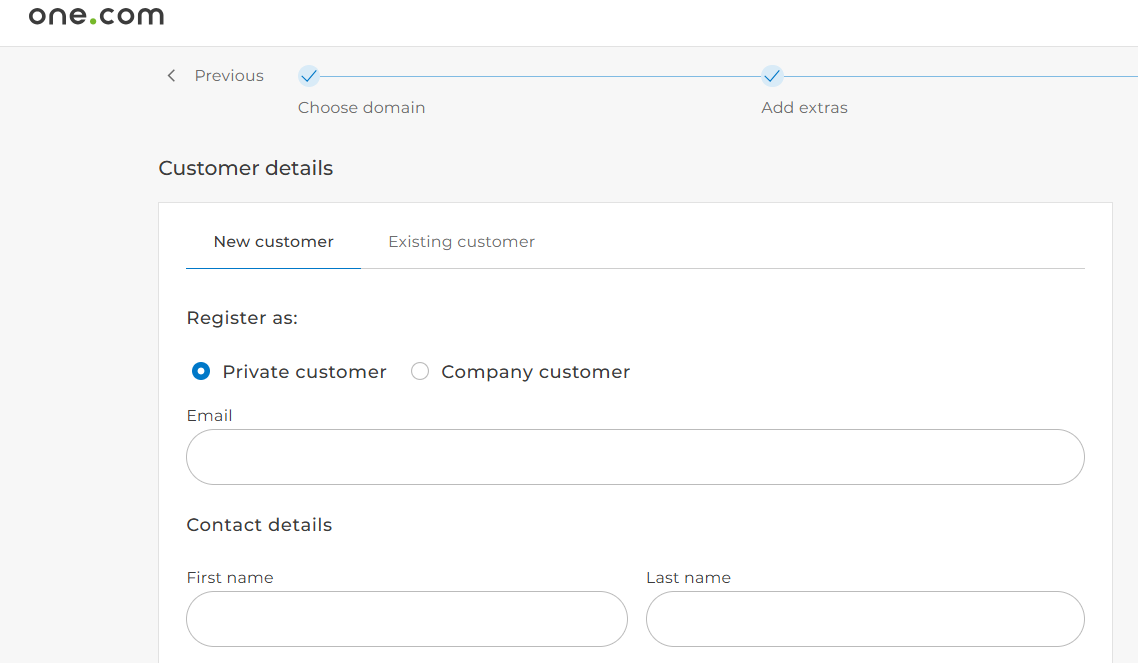Focus the First name input field
1138x663 pixels.
406,619
